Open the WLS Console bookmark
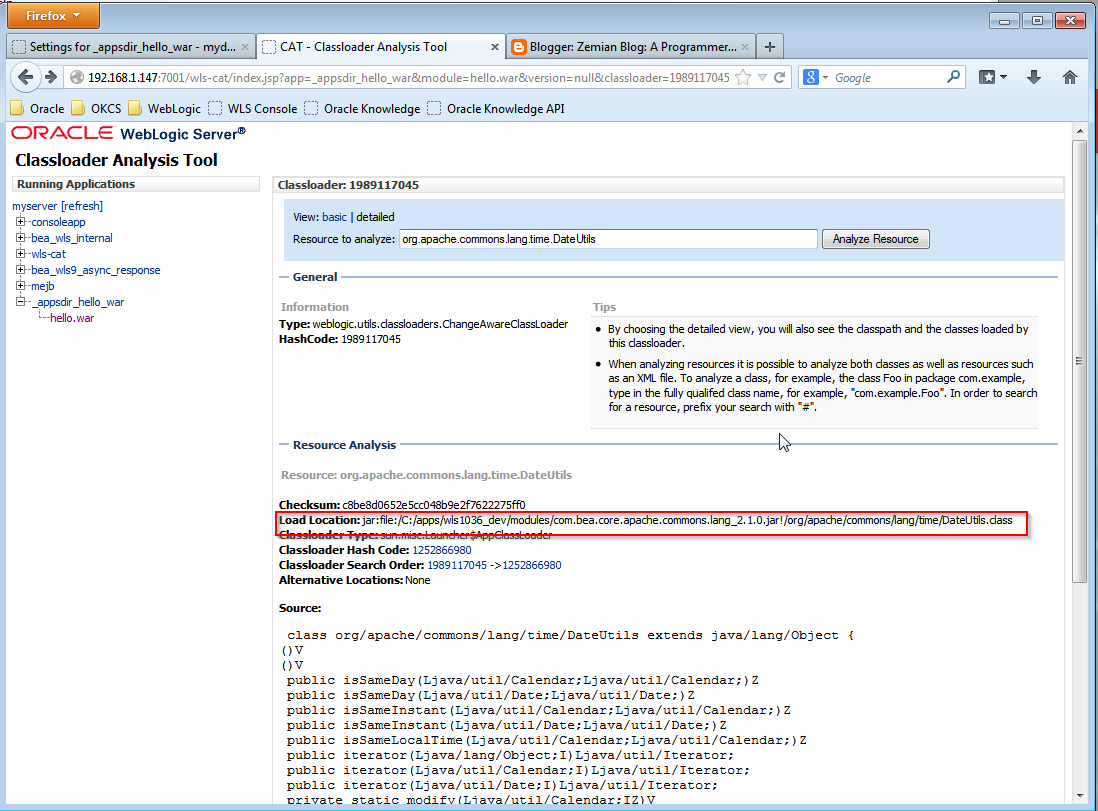The image size is (1098, 811). point(253,109)
